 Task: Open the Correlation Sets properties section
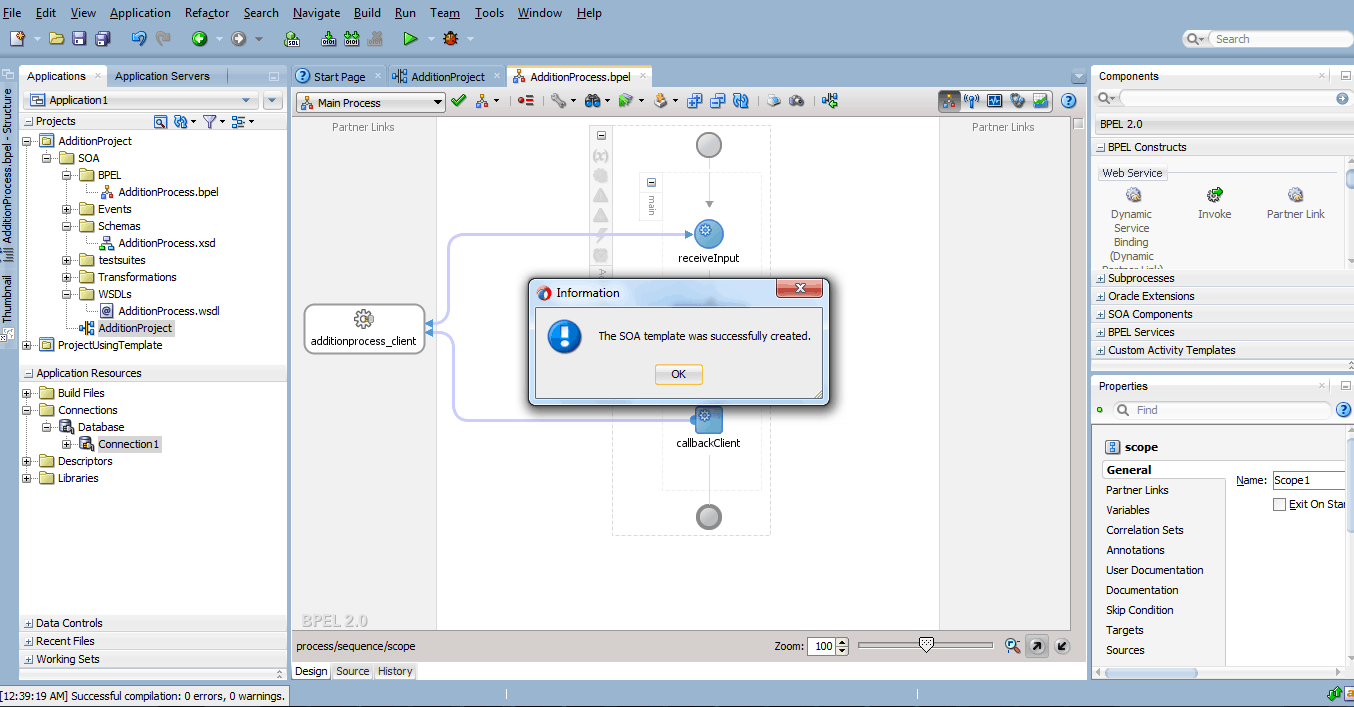coord(1144,530)
